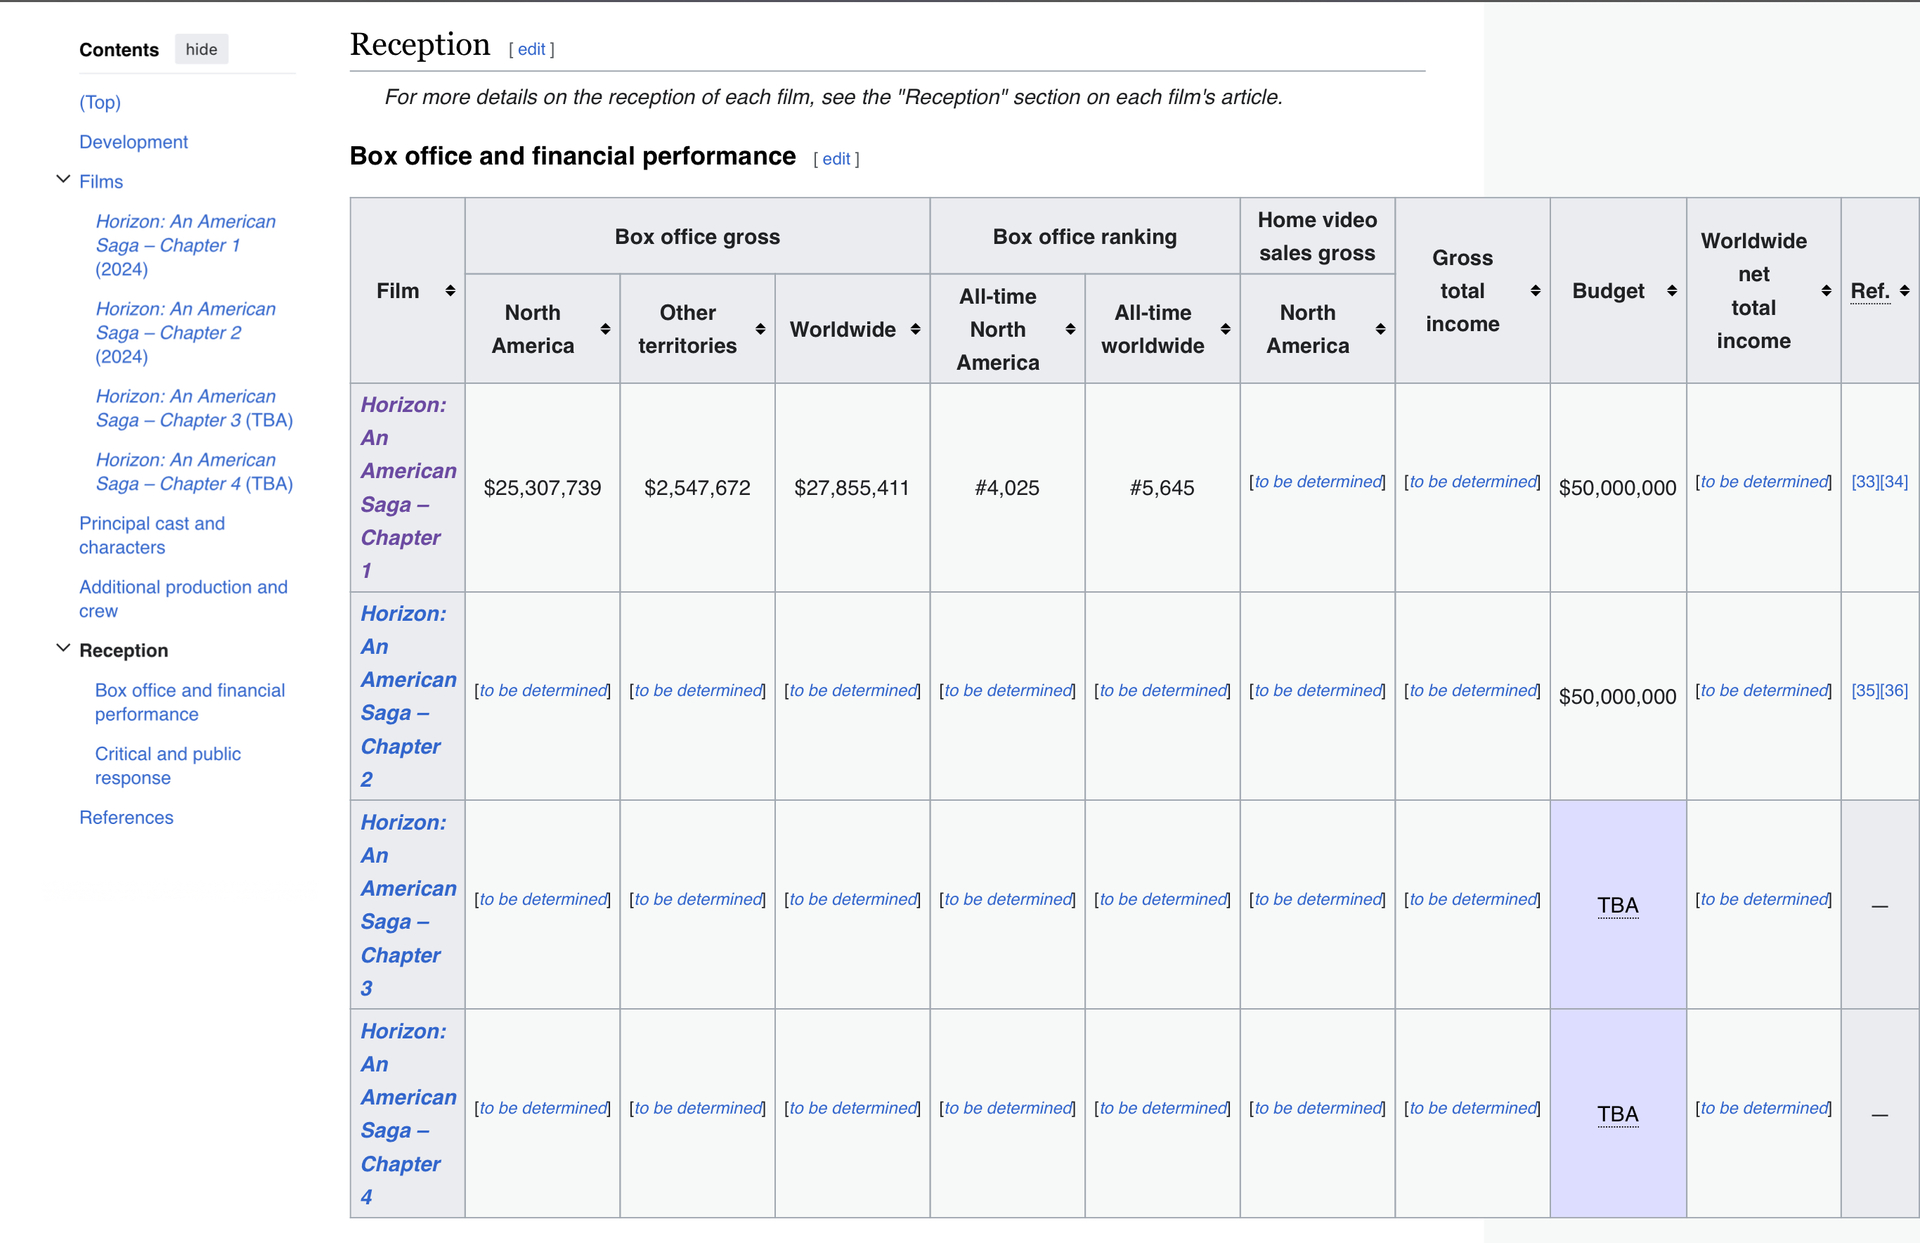Collapse the Reception section in contents
1920x1243 pixels.
click(63, 649)
